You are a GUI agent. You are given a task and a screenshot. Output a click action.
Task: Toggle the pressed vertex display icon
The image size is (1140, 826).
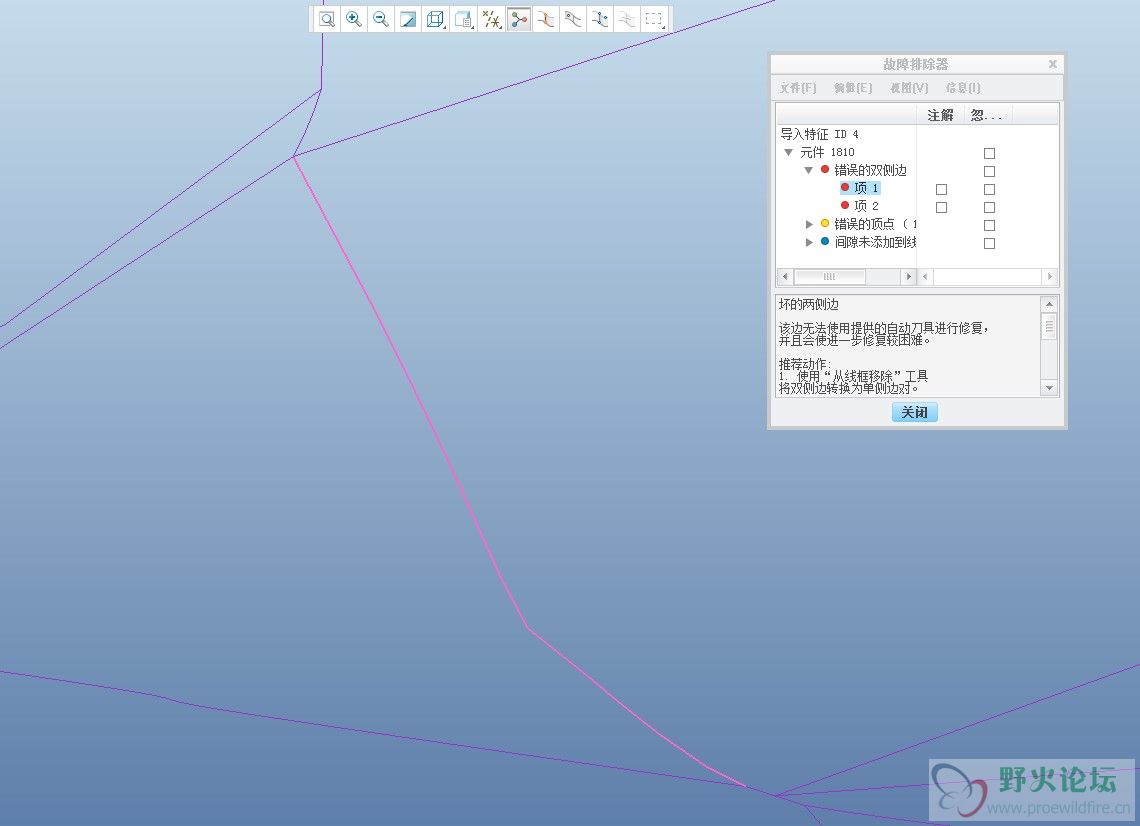pyautogui.click(x=518, y=19)
